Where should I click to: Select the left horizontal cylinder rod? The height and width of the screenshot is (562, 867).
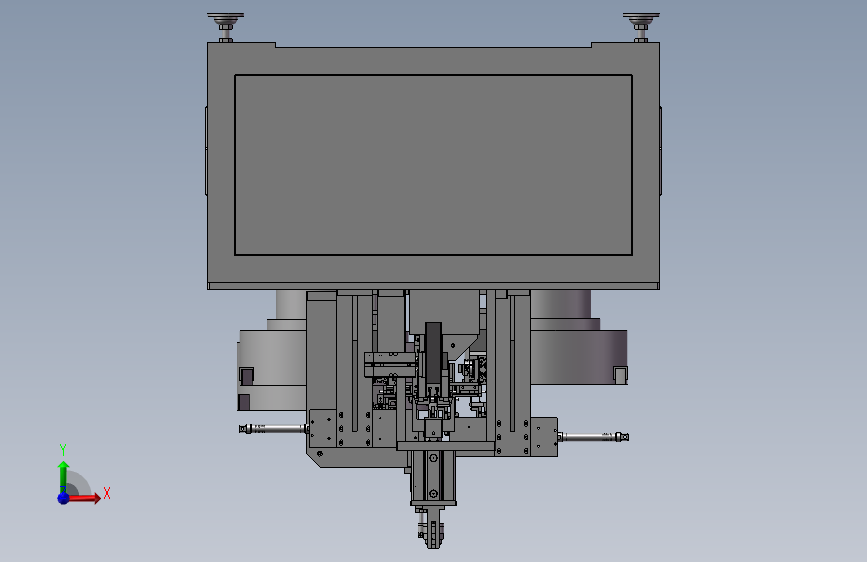[x=273, y=429]
